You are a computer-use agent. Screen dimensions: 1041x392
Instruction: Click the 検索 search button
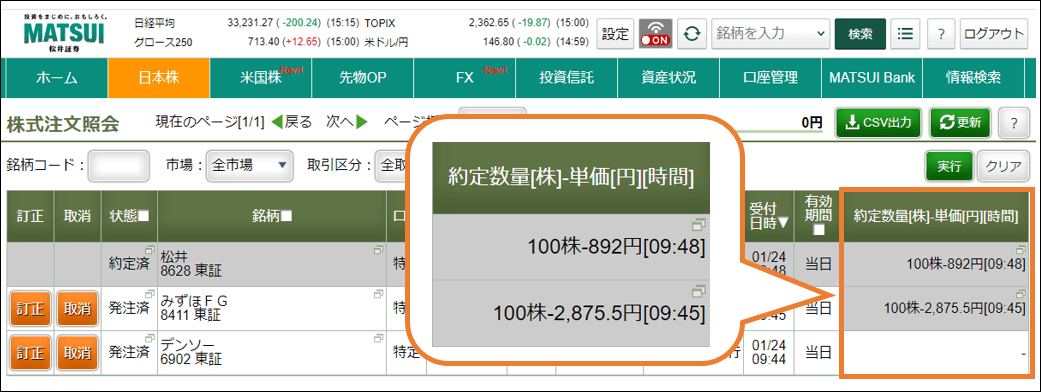click(860, 34)
